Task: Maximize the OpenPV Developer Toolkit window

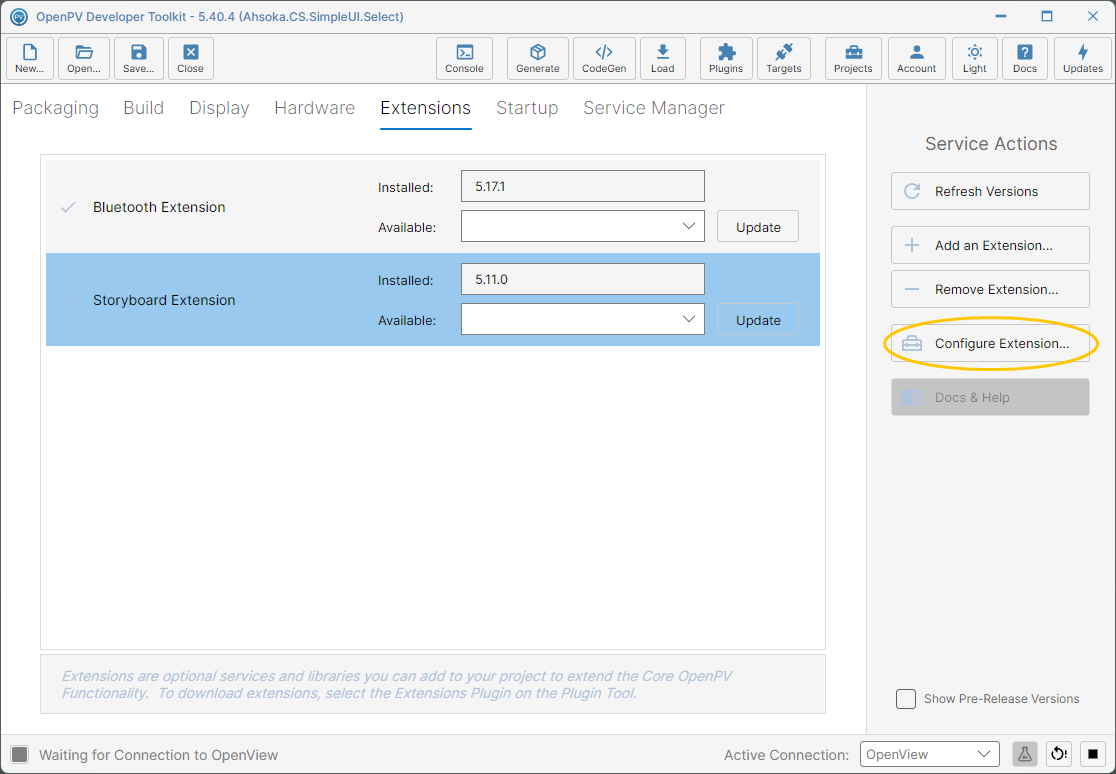Action: pos(1047,16)
